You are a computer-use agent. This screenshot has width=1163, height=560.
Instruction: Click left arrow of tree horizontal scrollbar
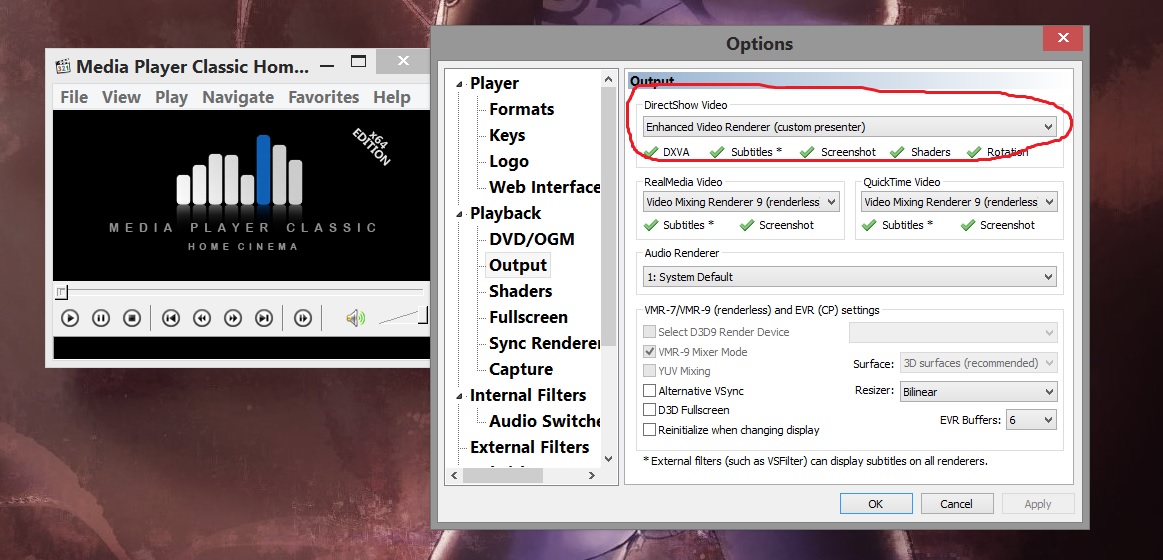pyautogui.click(x=452, y=476)
